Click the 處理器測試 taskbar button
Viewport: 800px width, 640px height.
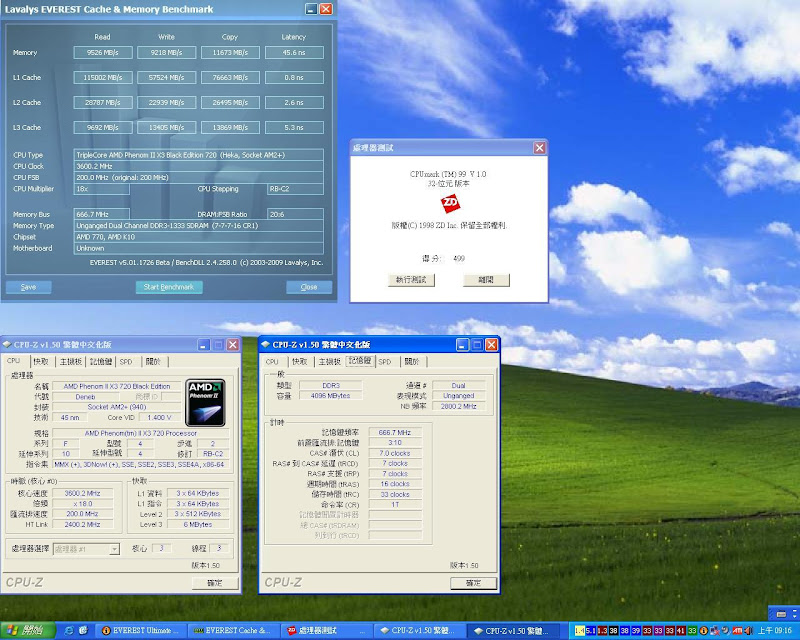(x=327, y=631)
